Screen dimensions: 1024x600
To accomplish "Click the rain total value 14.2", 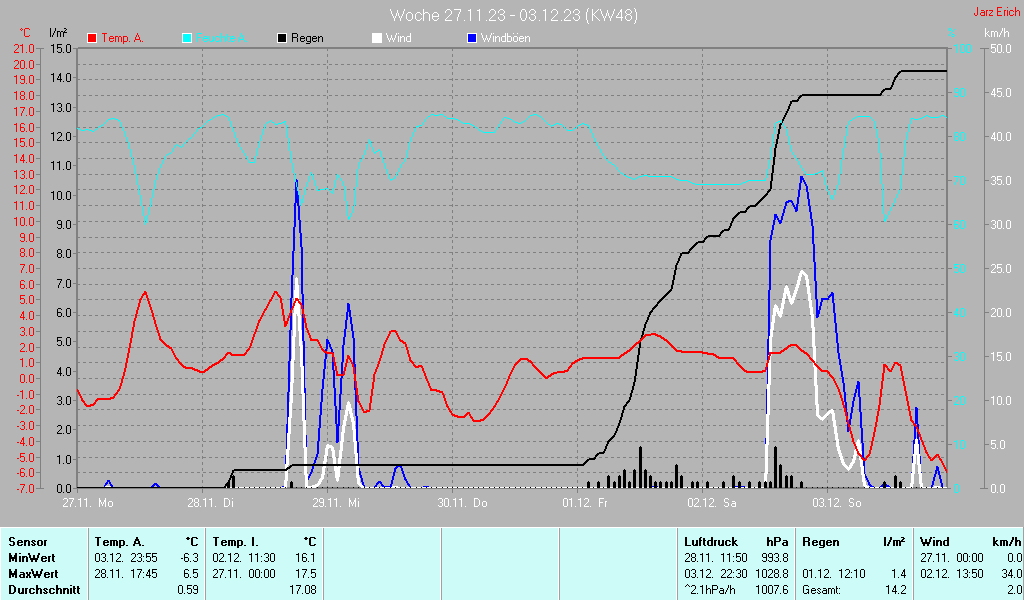I will point(896,590).
